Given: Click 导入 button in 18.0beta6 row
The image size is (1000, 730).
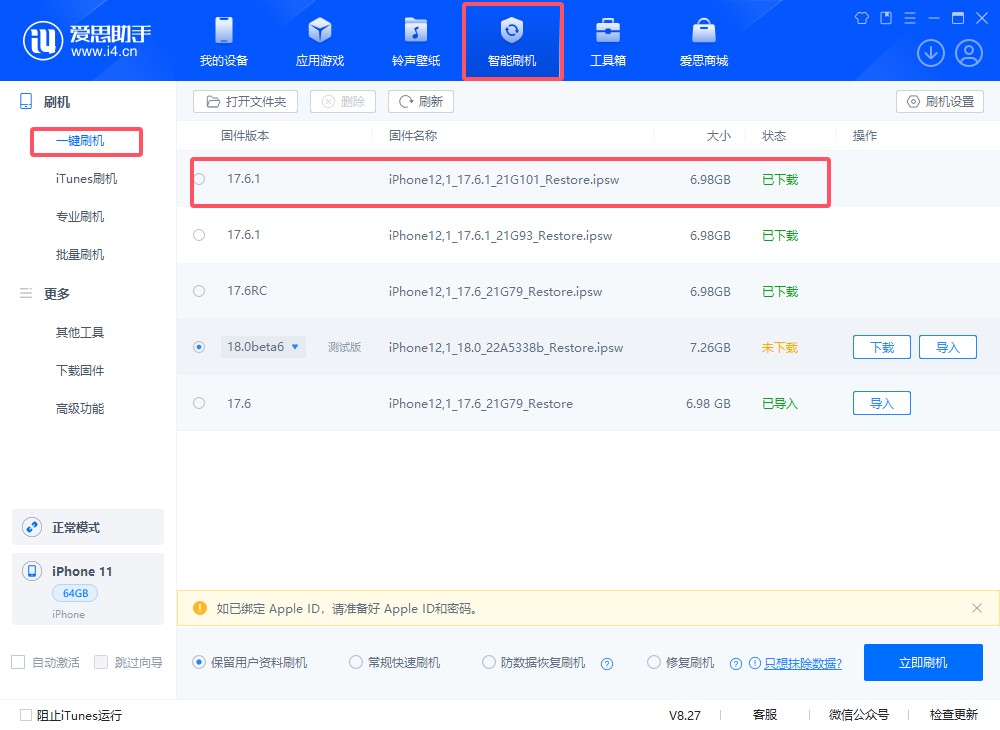Looking at the screenshot, I should [948, 347].
